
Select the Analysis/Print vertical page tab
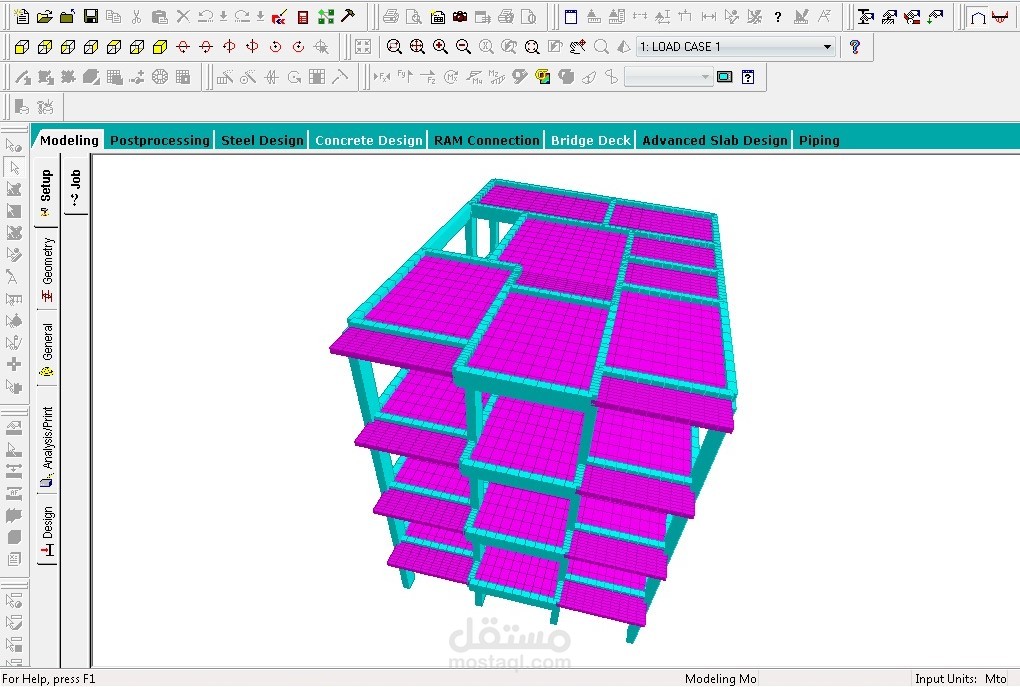[x=47, y=446]
